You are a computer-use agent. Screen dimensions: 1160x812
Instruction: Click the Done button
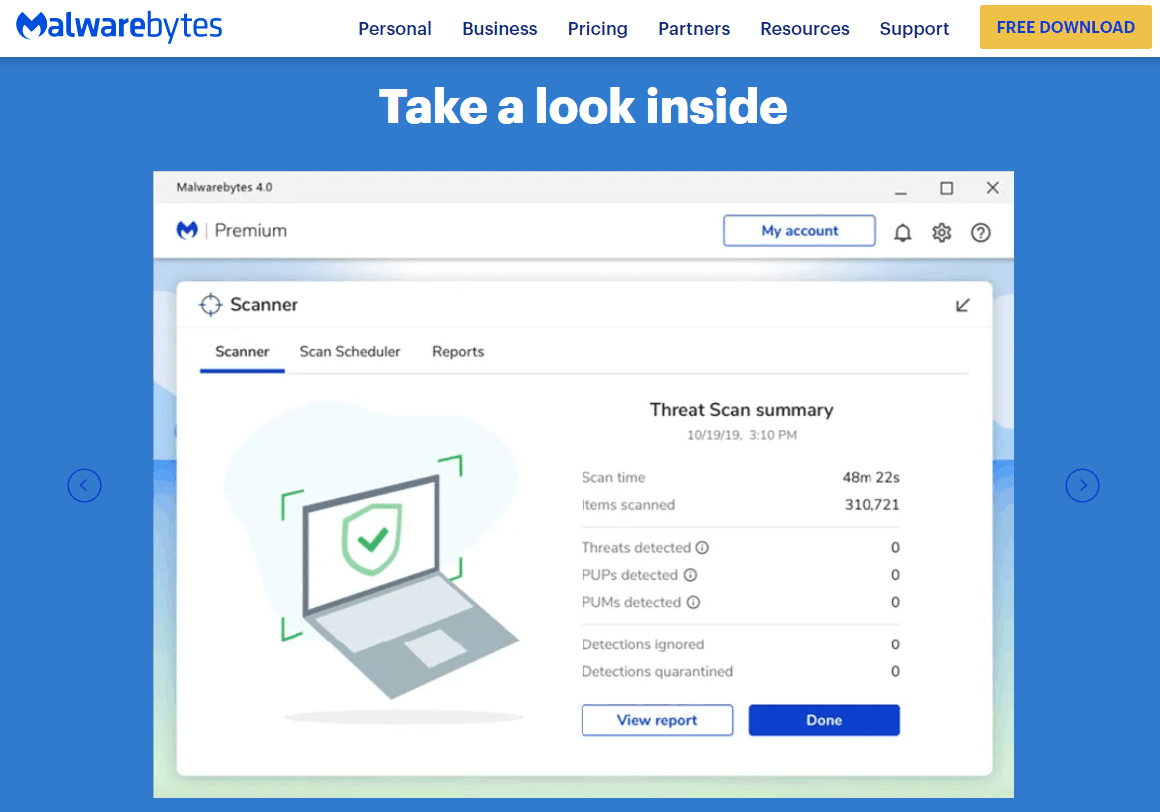tap(824, 720)
